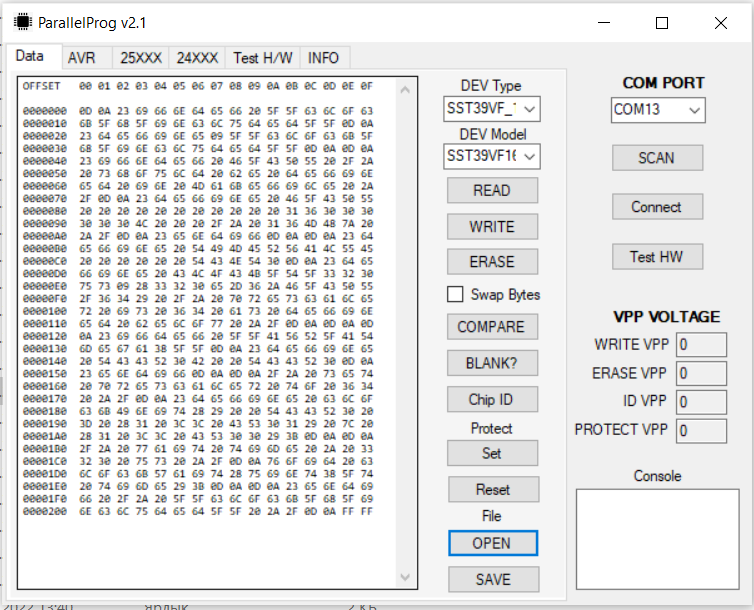The width and height of the screenshot is (754, 610).
Task: Click the Protect Reset button
Action: click(x=493, y=489)
